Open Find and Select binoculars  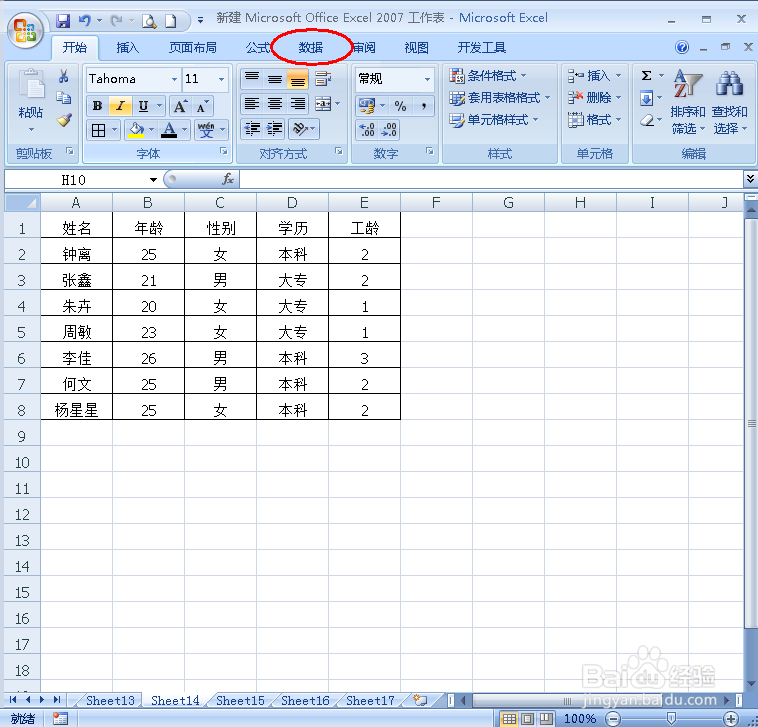[729, 102]
